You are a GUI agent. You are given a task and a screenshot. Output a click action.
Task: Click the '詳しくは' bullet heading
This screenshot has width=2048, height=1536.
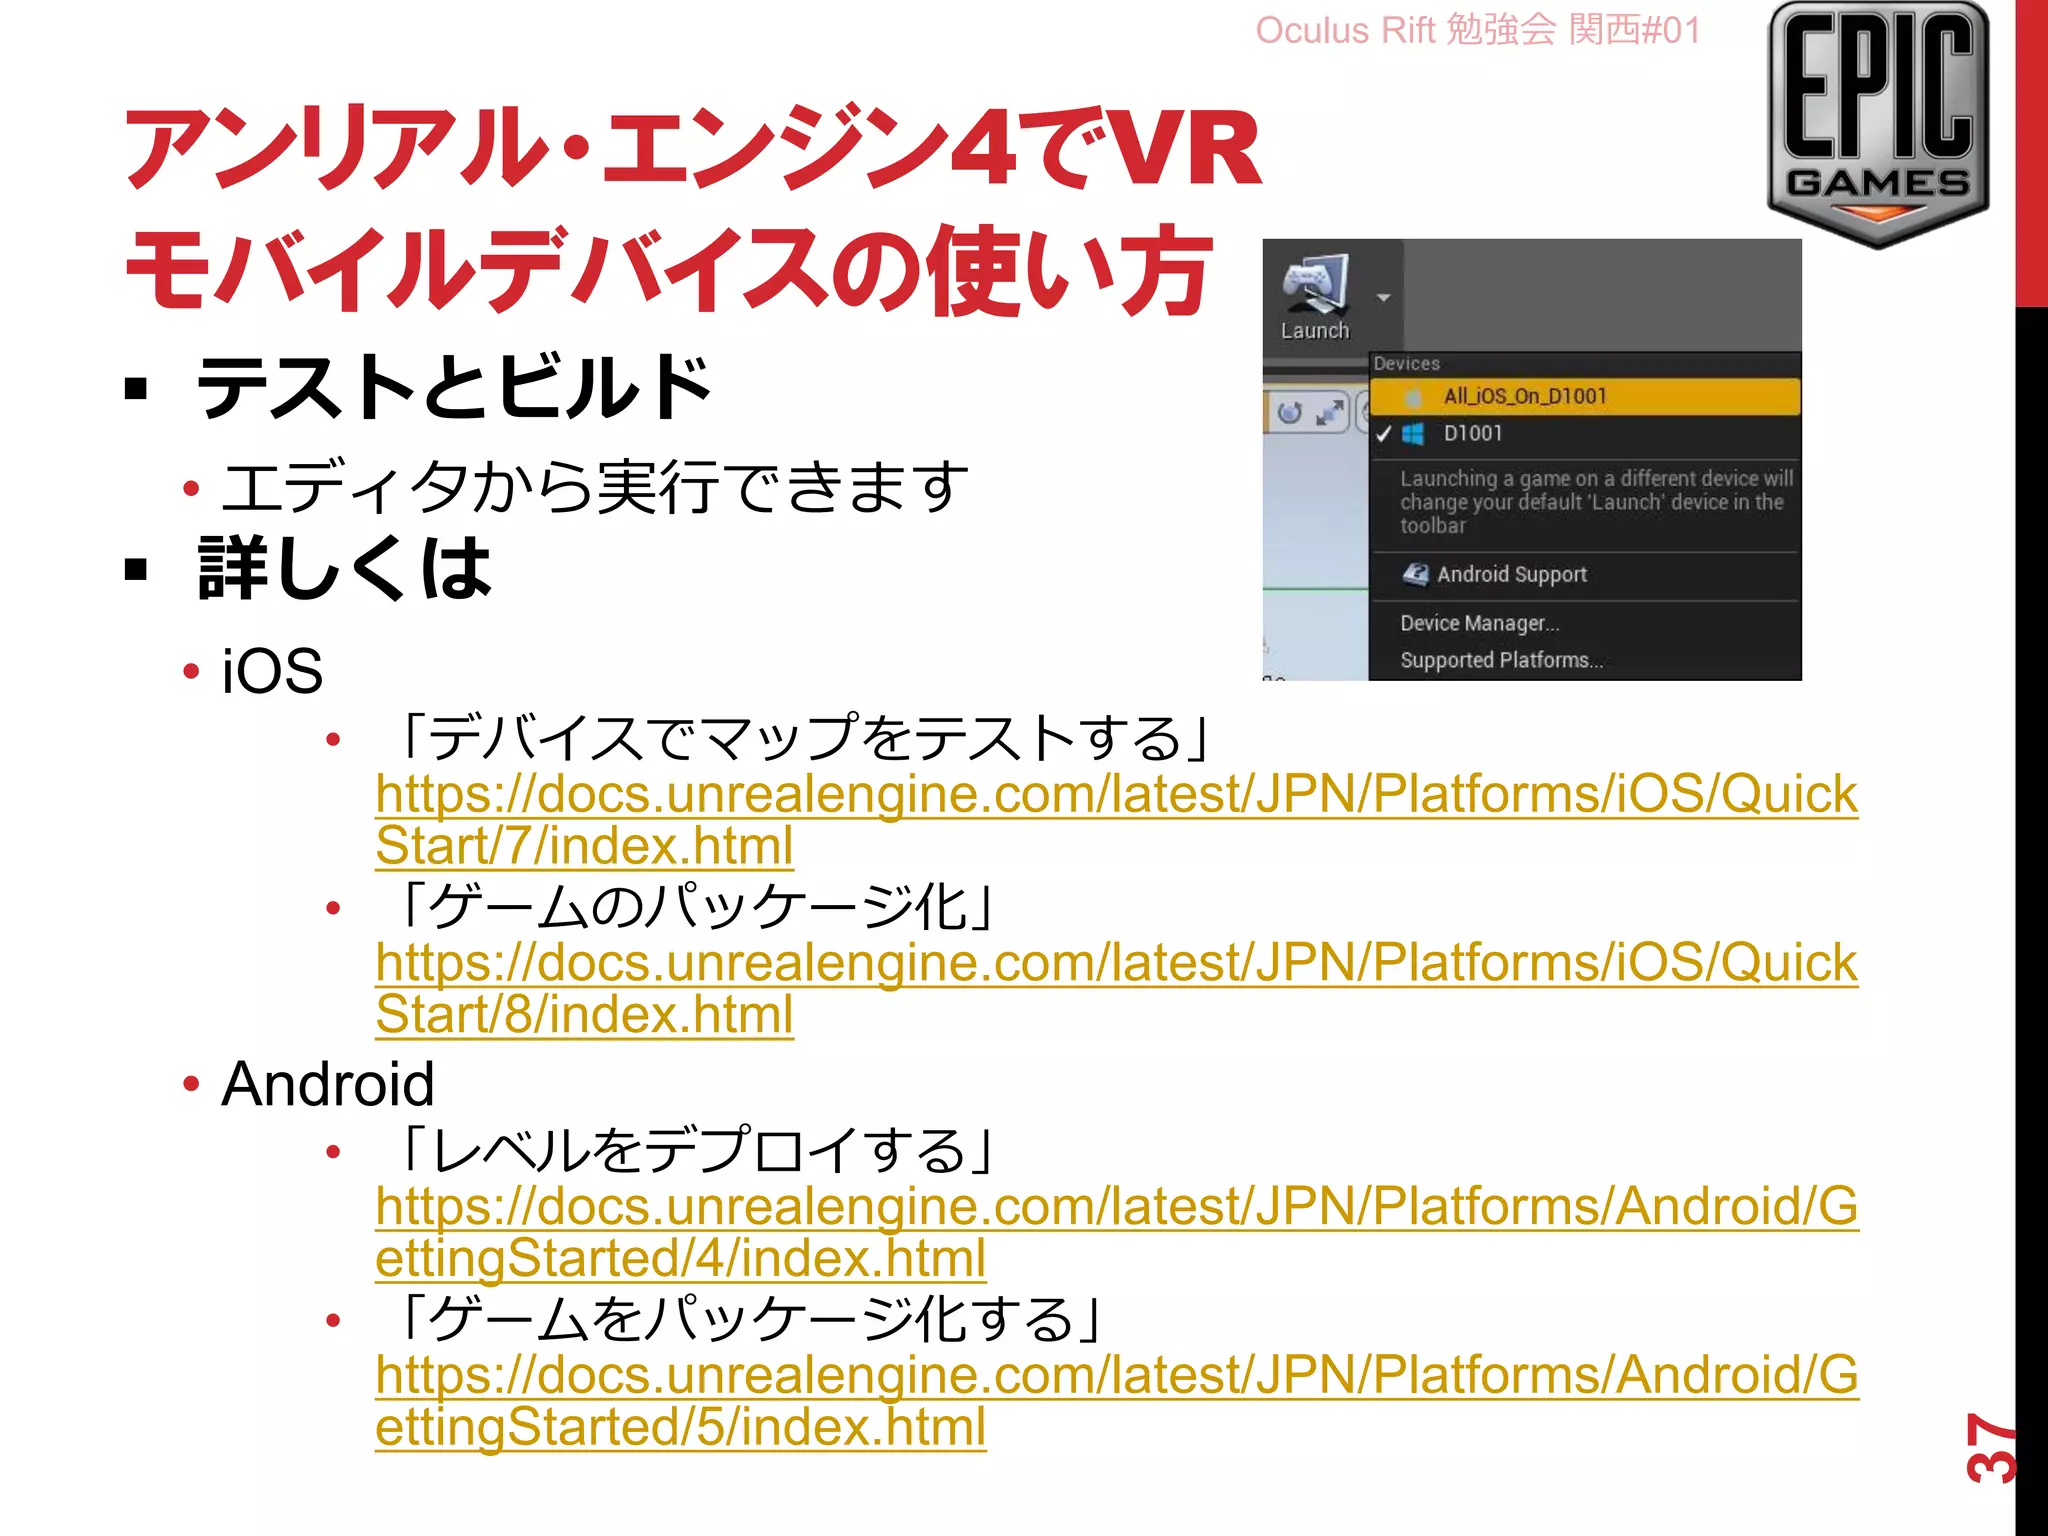tap(345, 568)
